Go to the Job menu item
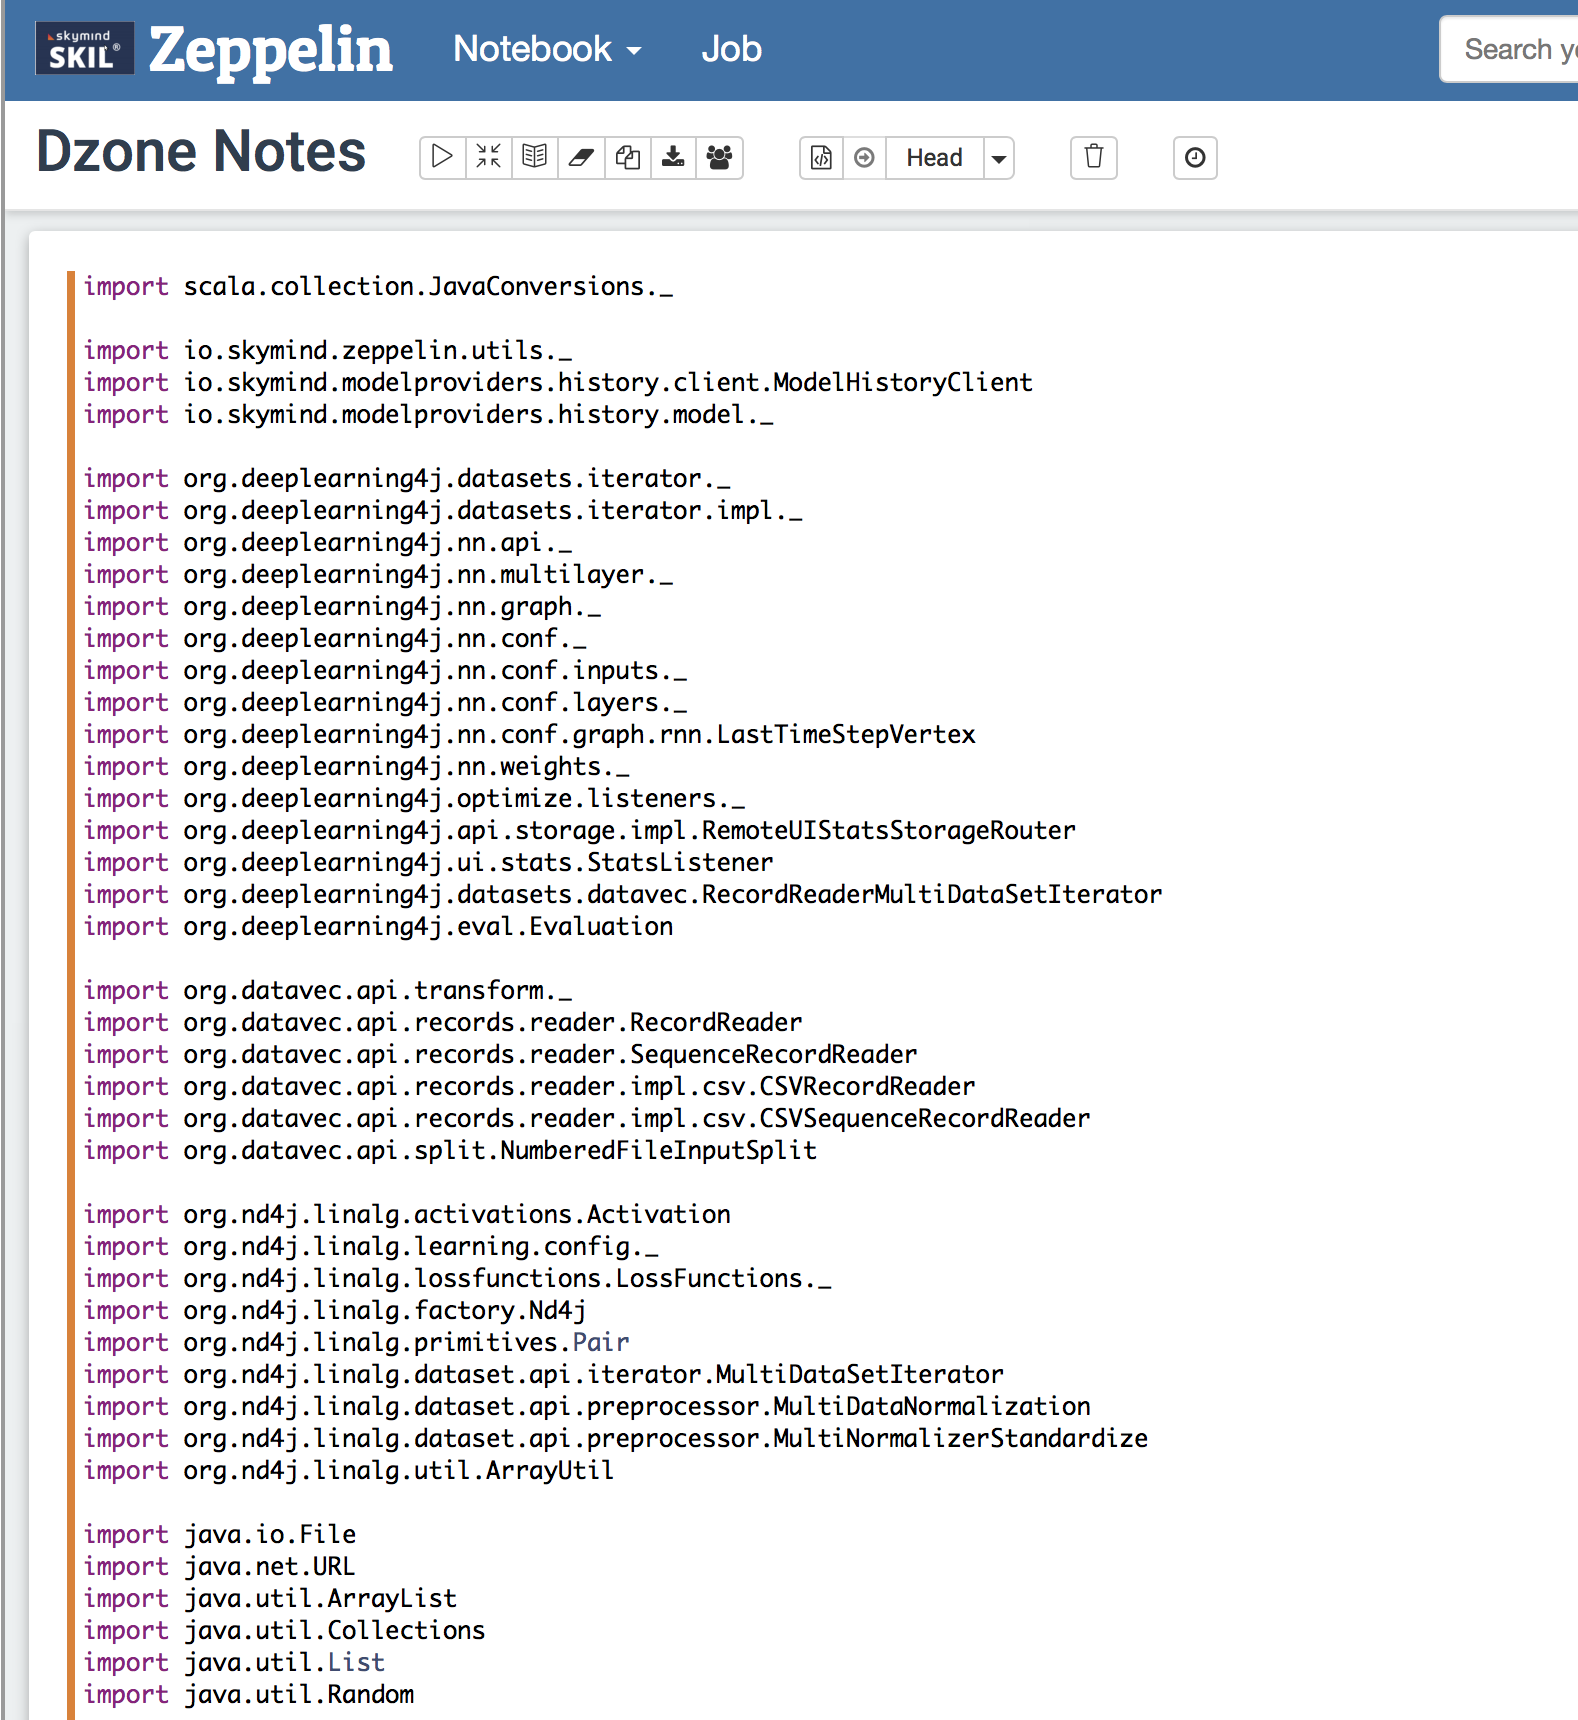 [x=731, y=49]
